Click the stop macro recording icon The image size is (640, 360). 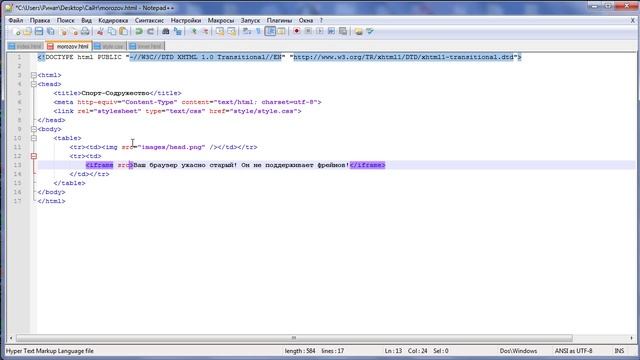(308, 31)
